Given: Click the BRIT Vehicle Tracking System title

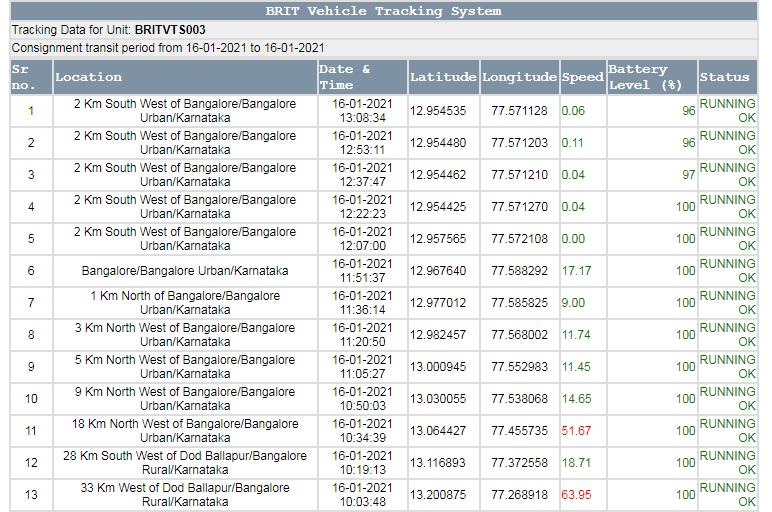Looking at the screenshot, I should pyautogui.click(x=384, y=11).
